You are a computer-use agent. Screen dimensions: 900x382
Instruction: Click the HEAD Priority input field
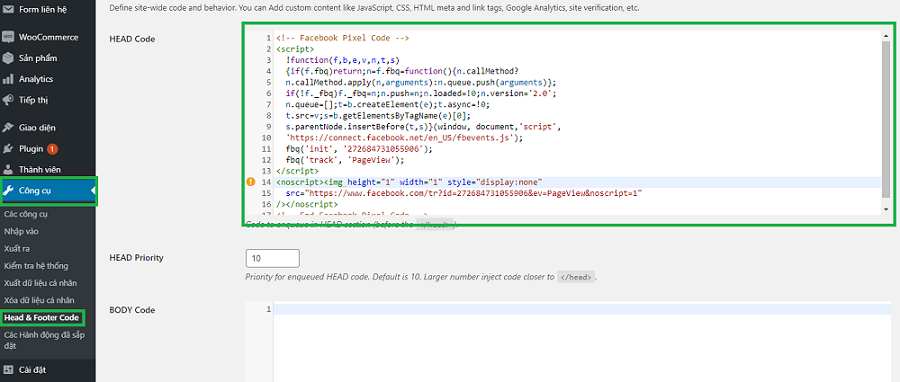pos(273,259)
